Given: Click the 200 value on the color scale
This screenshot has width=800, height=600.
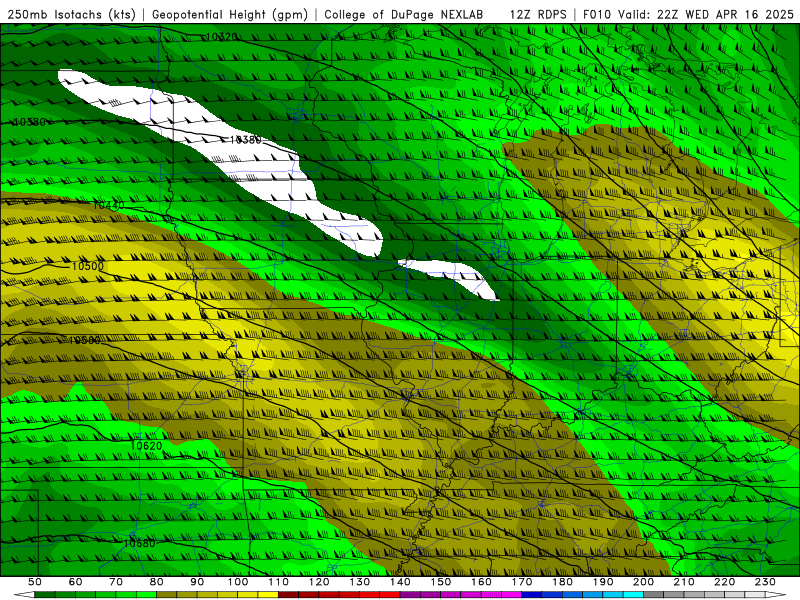Looking at the screenshot, I should click(643, 582).
